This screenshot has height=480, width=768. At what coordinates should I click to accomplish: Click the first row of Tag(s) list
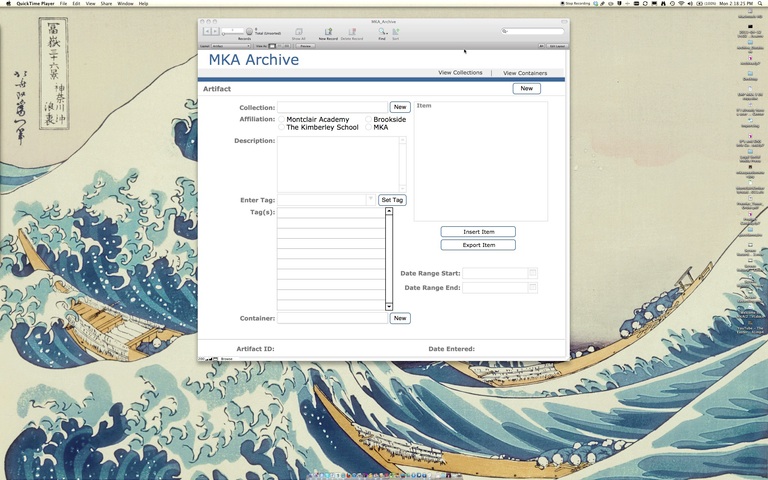pyautogui.click(x=331, y=213)
